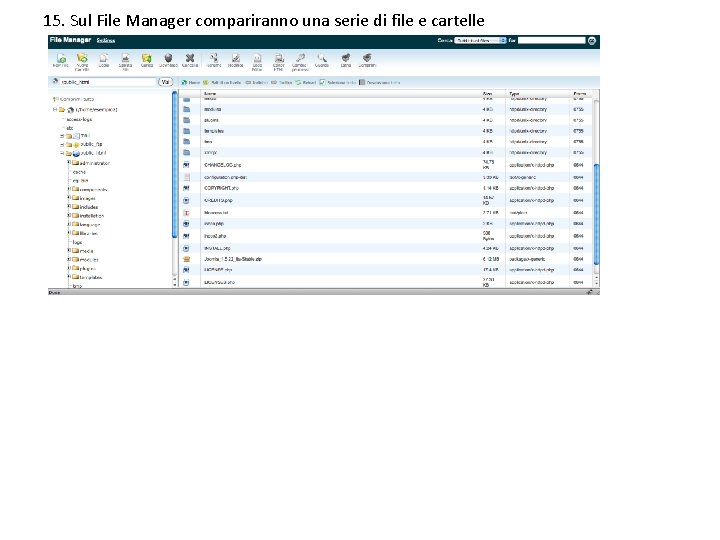Click the Nuova Cartella toolbar icon
The width and height of the screenshot is (720, 540).
[82, 62]
